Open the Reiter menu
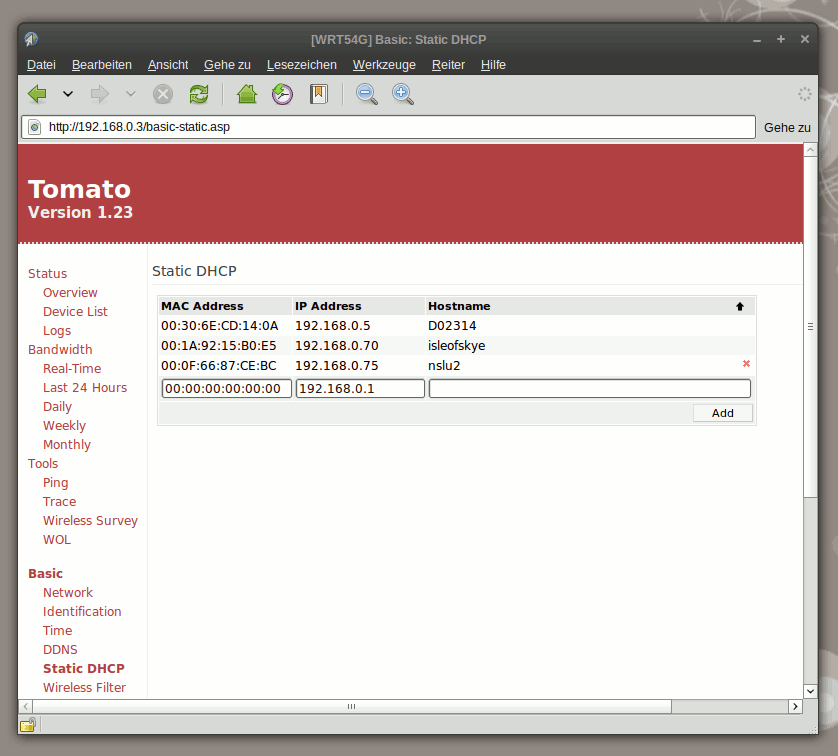 coord(448,65)
